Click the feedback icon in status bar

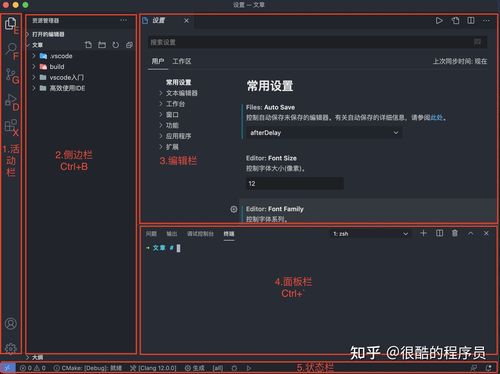pos(473,368)
